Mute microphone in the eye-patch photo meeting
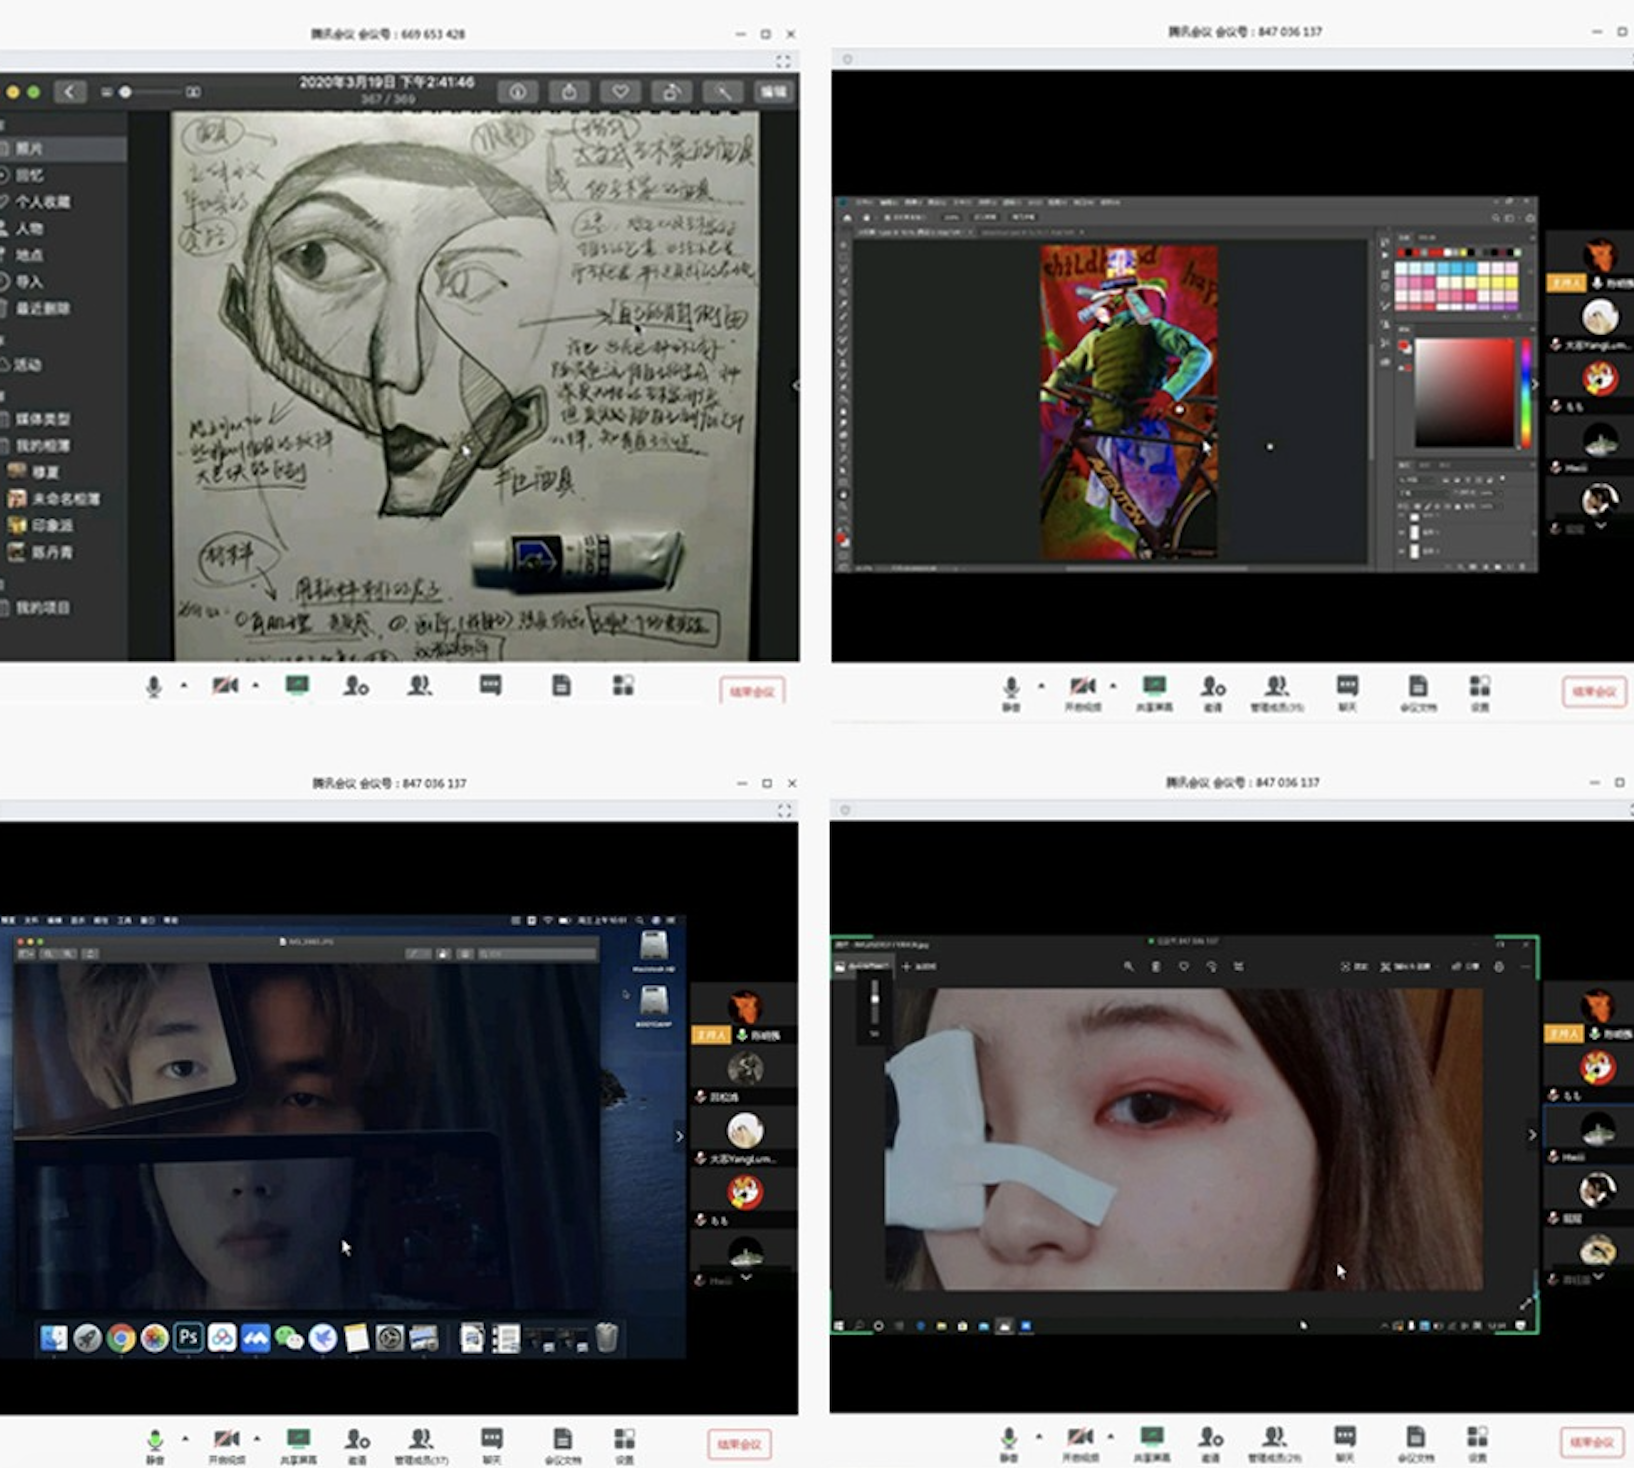Viewport: 1634px width, 1468px height. tap(1009, 1444)
